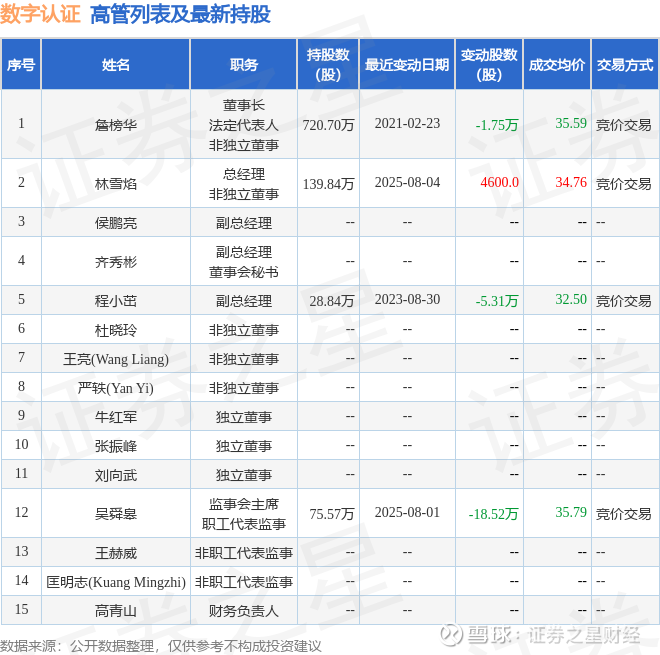This screenshot has width=660, height=655.
Task: Click the 数据来源 footnote text
Action: (160, 646)
